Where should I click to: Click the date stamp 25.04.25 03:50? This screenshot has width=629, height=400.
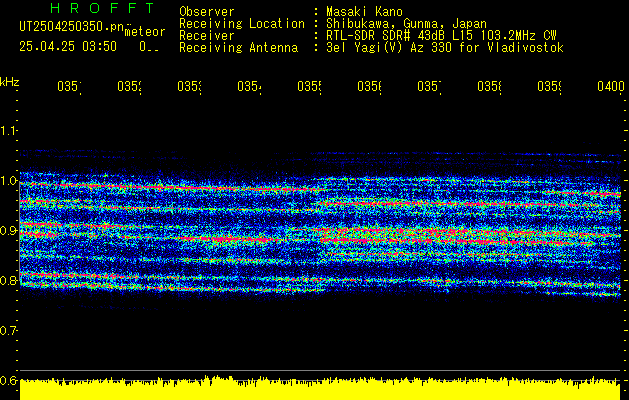(68, 47)
